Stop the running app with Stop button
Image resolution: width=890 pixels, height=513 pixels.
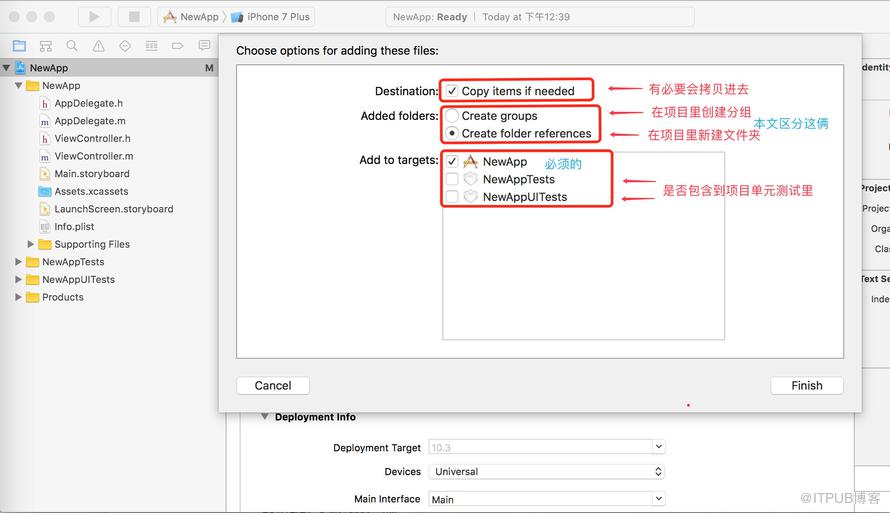click(x=134, y=17)
